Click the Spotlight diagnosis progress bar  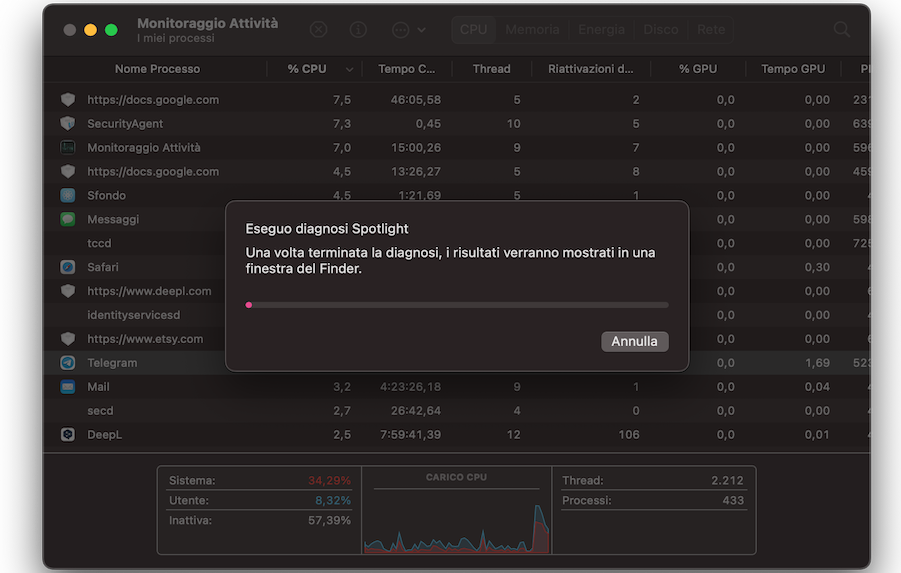point(457,305)
